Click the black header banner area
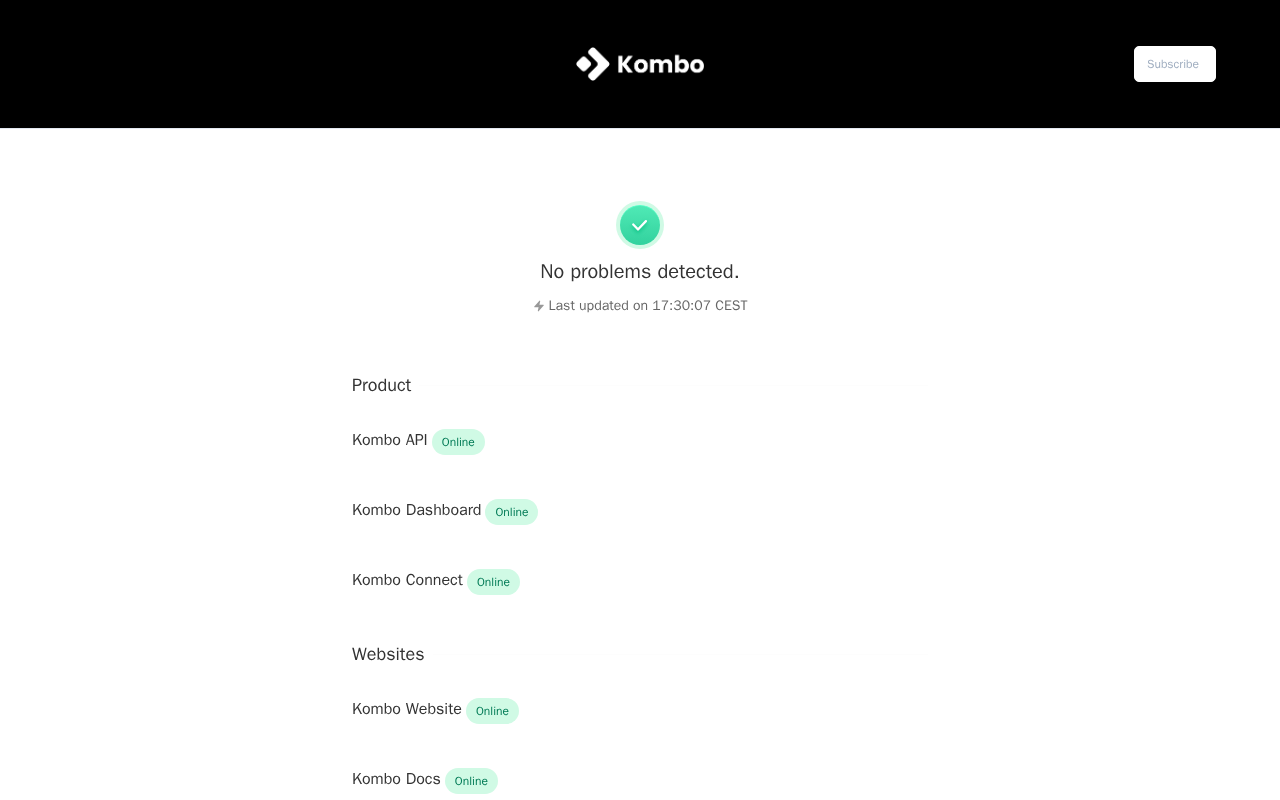Image resolution: width=1280 pixels, height=800 pixels. point(300,64)
